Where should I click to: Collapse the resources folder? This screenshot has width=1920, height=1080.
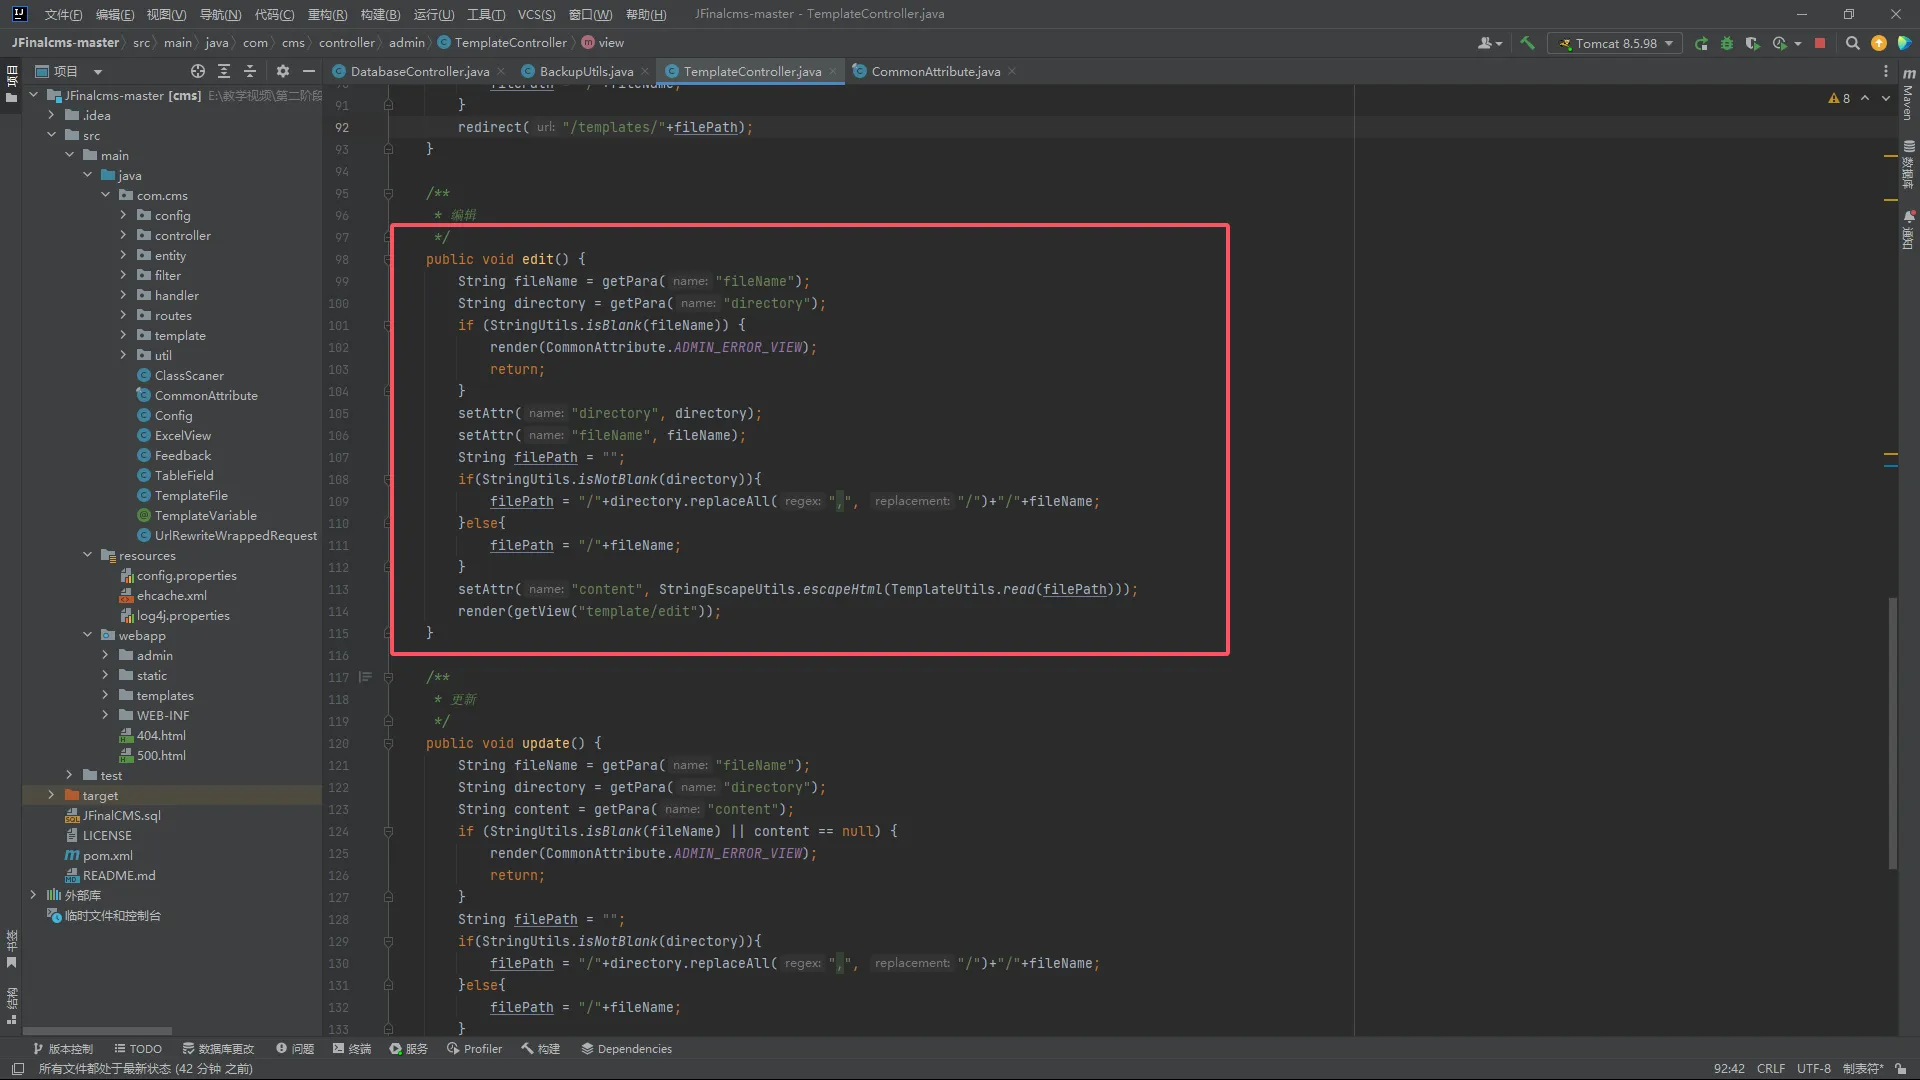pyautogui.click(x=87, y=555)
